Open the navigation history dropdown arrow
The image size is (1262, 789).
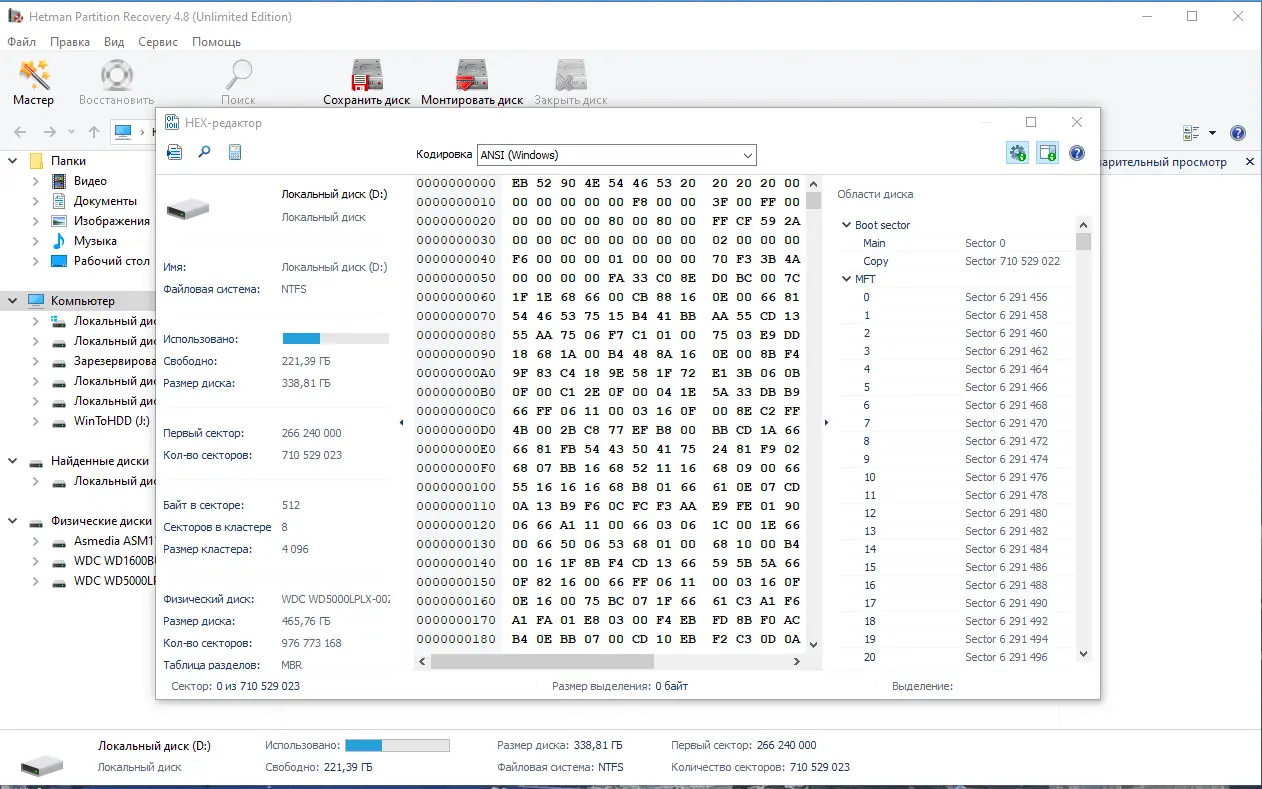pos(71,132)
